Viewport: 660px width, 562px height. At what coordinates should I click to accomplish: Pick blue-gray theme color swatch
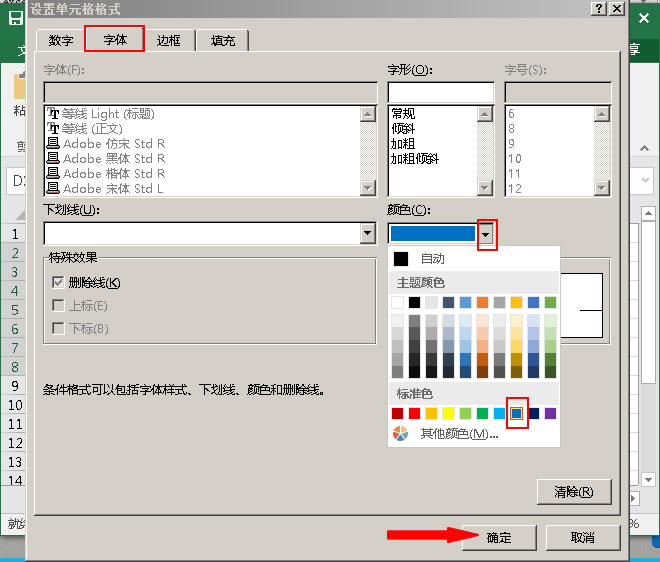[448, 302]
